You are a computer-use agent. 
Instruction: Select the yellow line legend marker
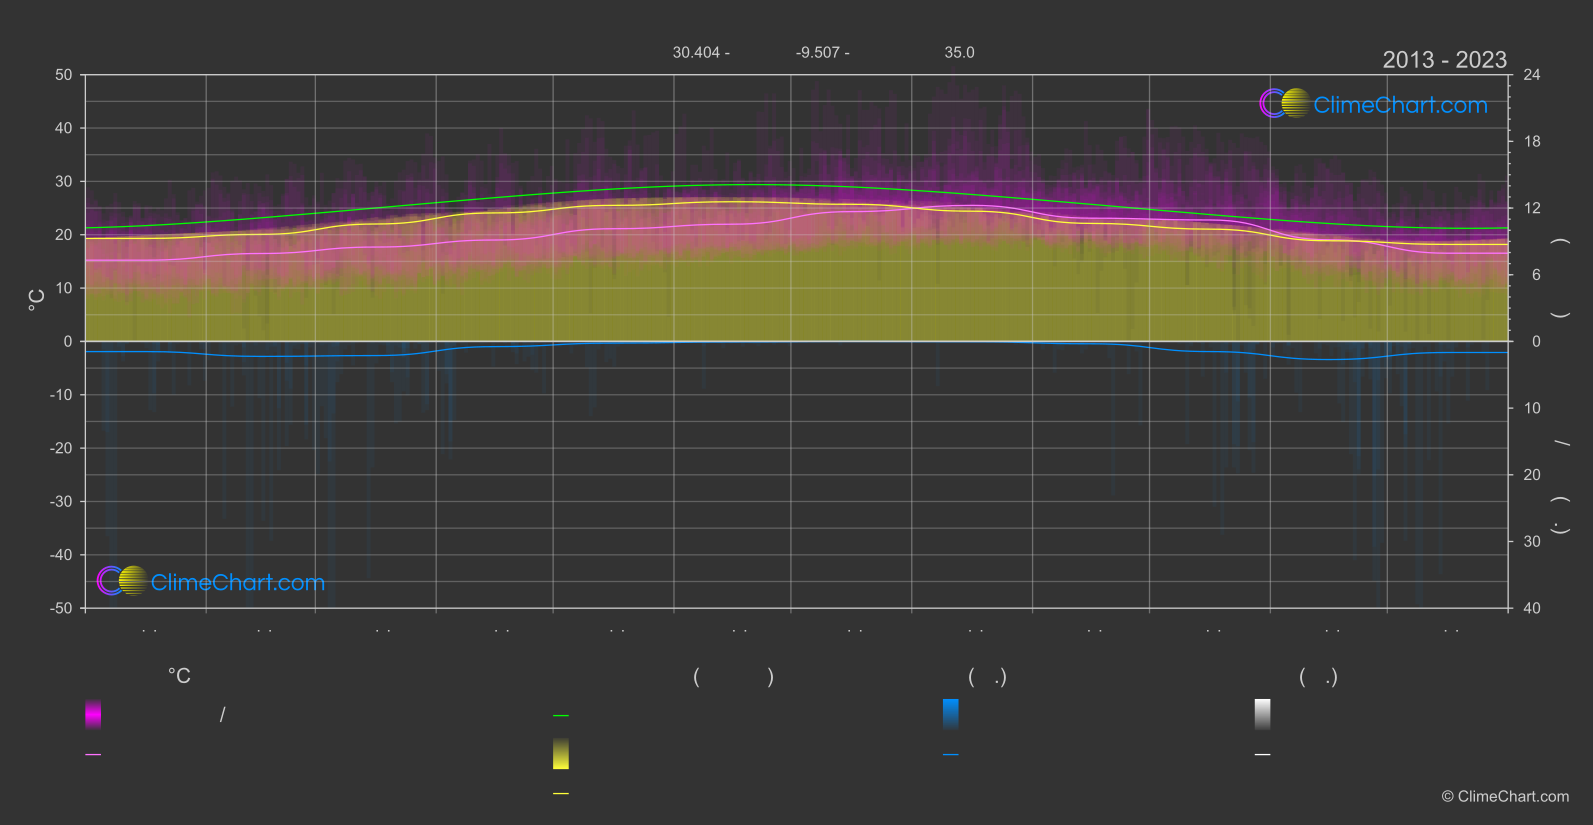561,794
